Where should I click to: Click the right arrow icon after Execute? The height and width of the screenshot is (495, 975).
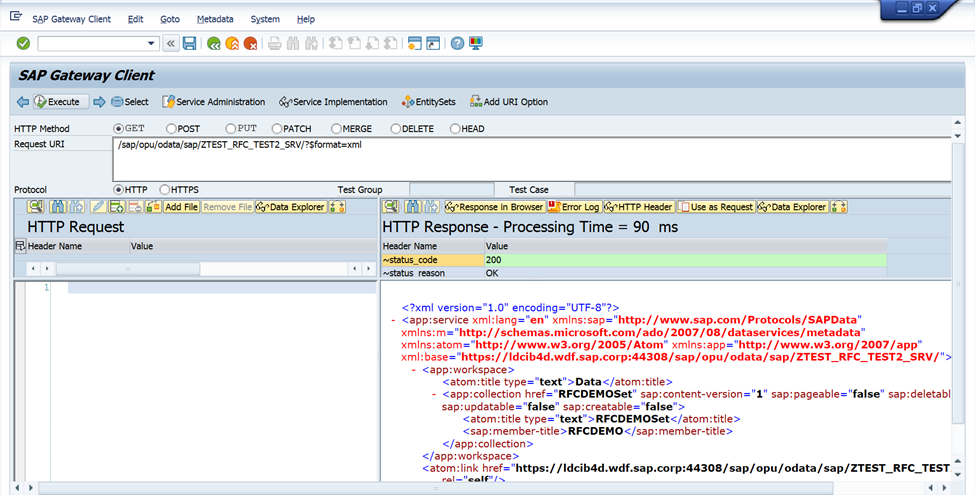(x=99, y=102)
